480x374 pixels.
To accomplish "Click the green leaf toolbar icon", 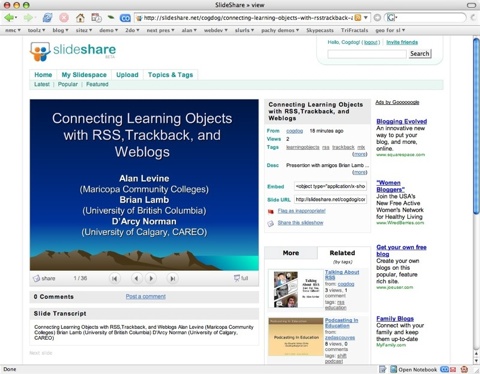I will pyautogui.click(x=111, y=17).
